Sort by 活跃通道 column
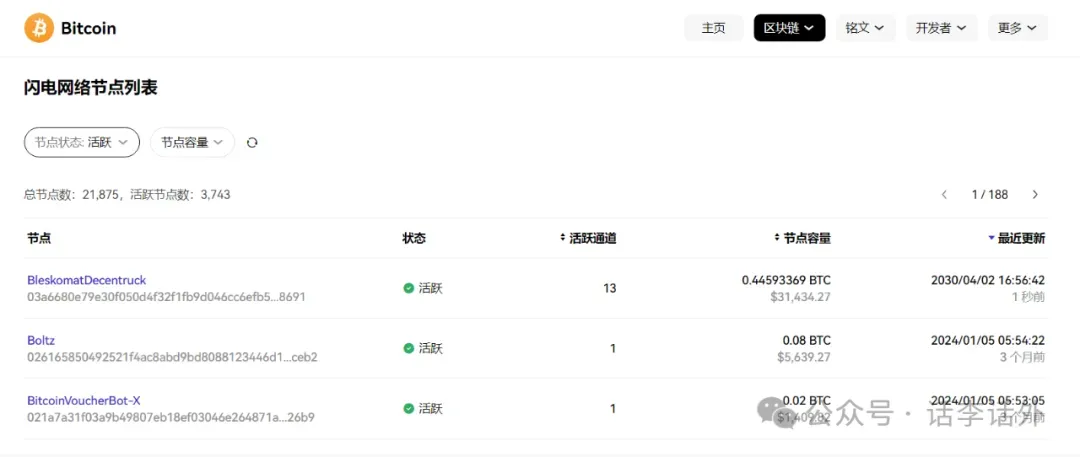This screenshot has height=457, width=1080. [588, 238]
